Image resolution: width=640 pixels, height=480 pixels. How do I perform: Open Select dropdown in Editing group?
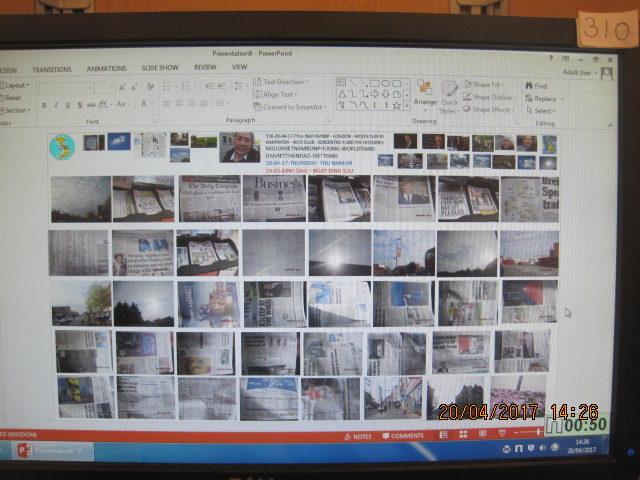pos(542,111)
